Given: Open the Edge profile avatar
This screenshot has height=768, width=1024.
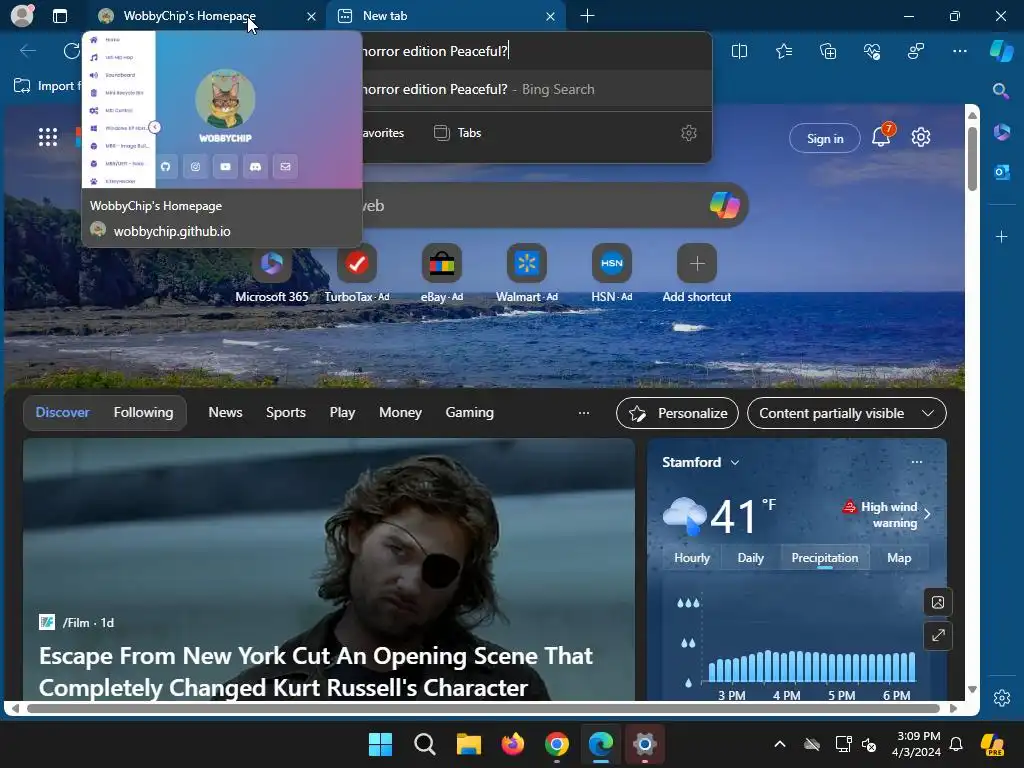Looking at the screenshot, I should (22, 16).
